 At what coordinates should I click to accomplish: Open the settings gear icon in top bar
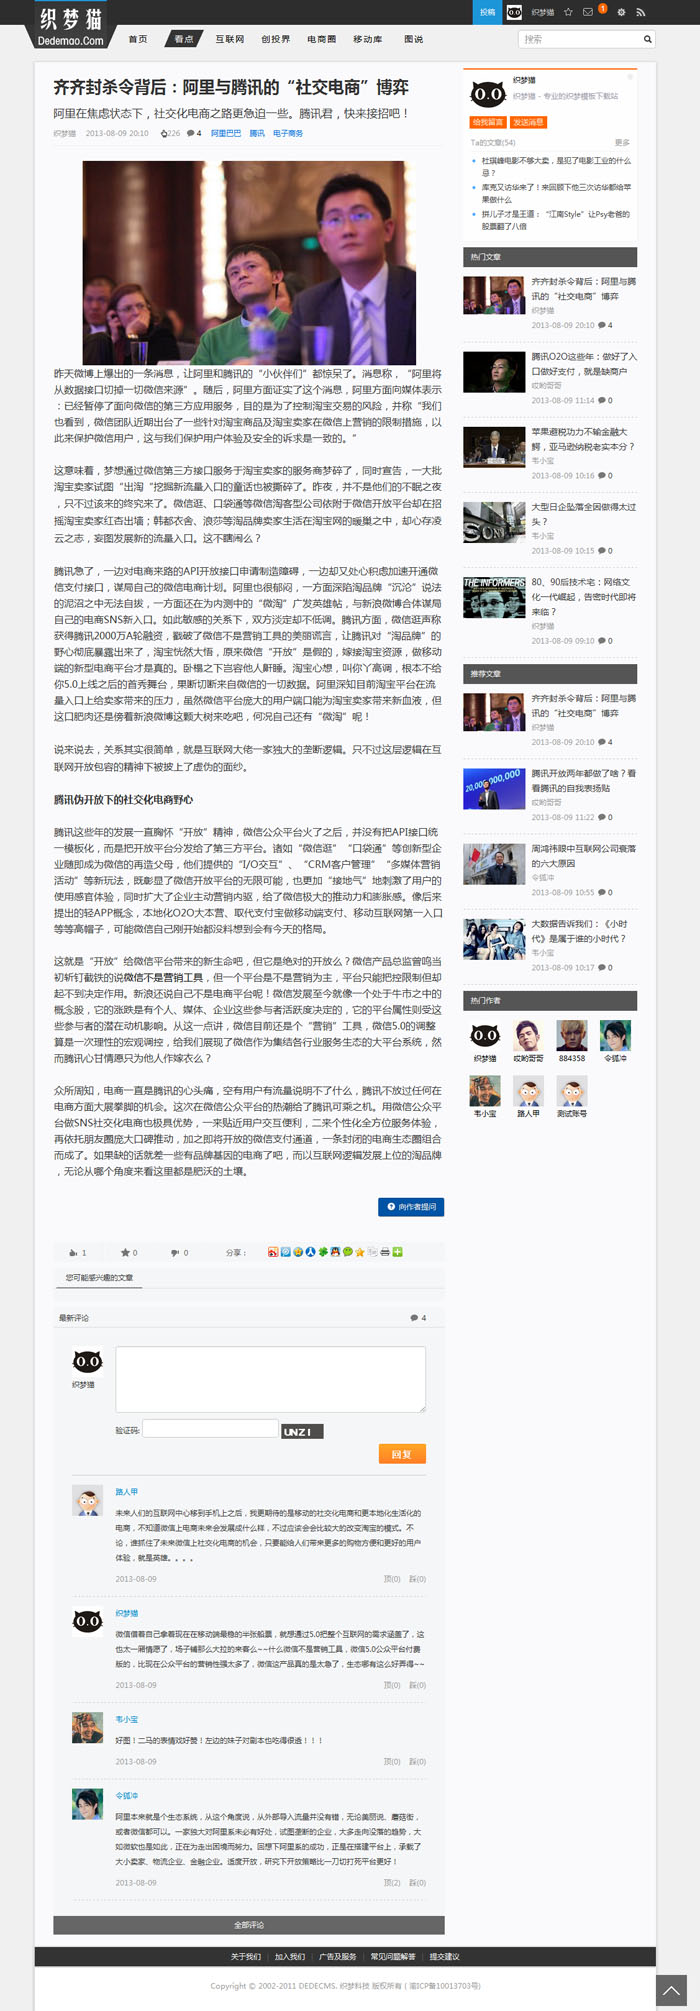(621, 12)
